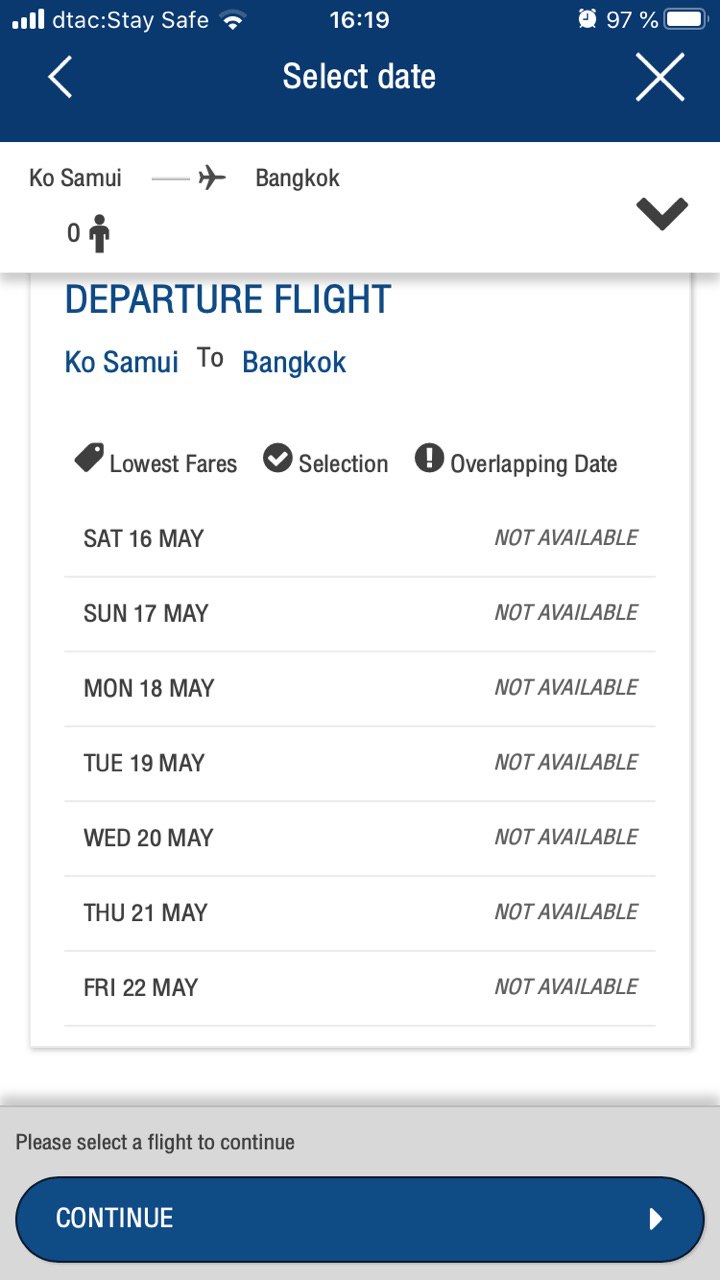
Task: Pick TUE 19 MAY date row
Action: click(360, 764)
